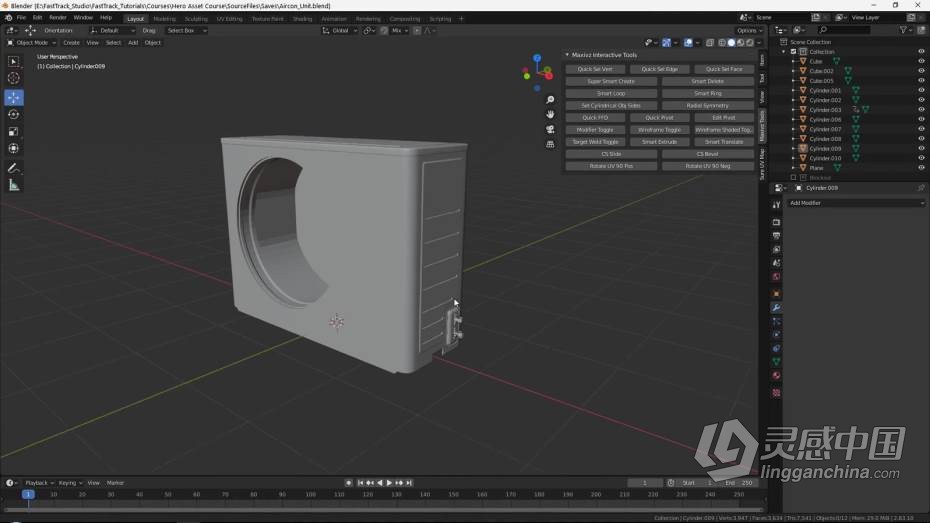The image size is (930, 523).
Task: Open the Options dropdown in viewport header
Action: point(749,30)
